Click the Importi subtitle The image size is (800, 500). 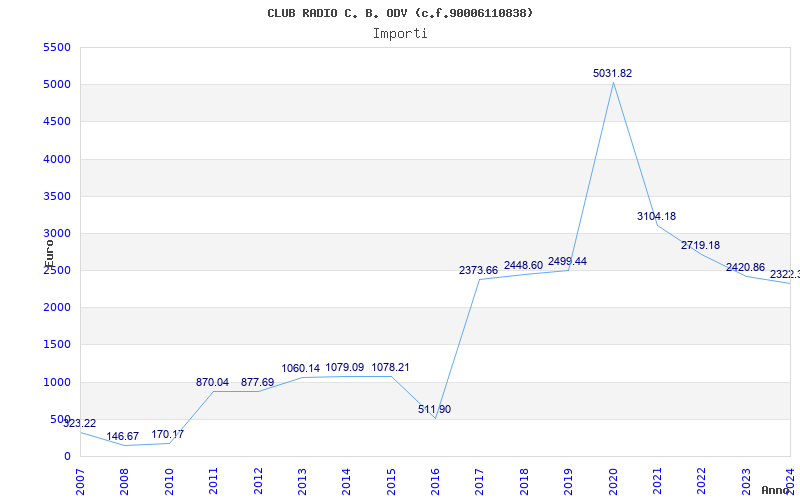coord(400,34)
